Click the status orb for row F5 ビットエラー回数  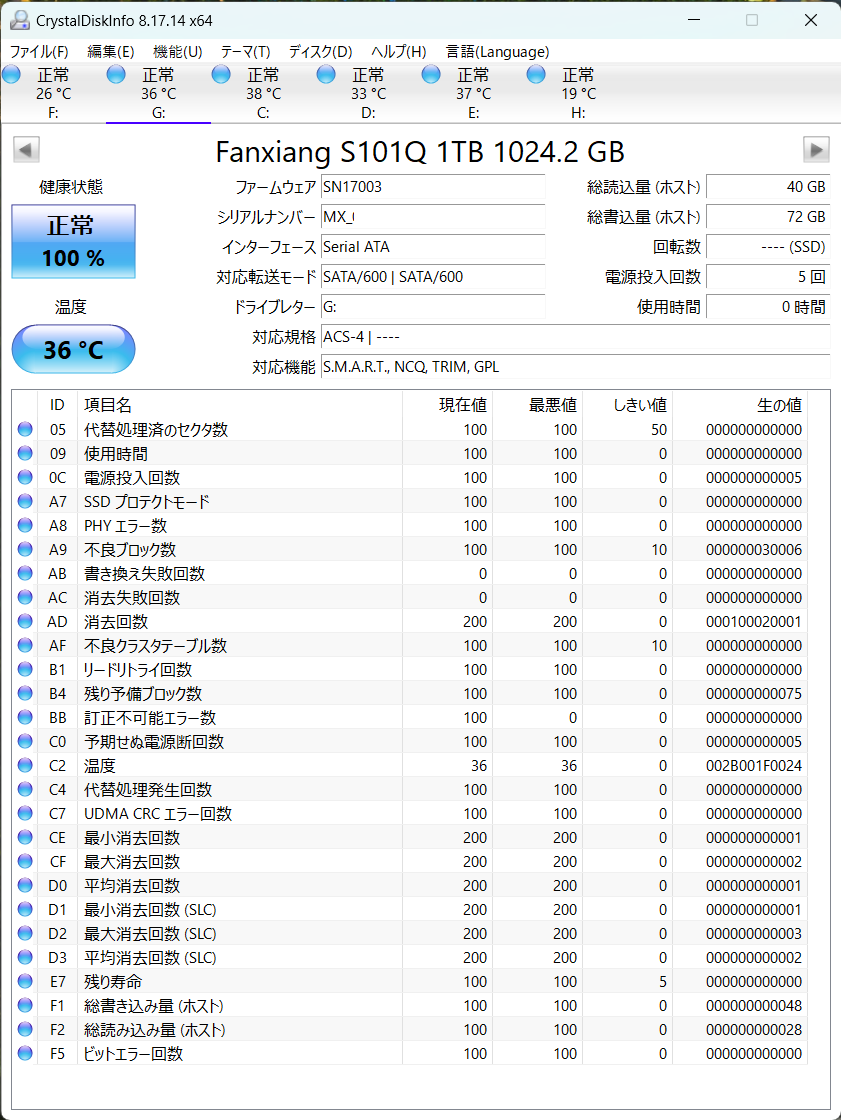pyautogui.click(x=25, y=1053)
